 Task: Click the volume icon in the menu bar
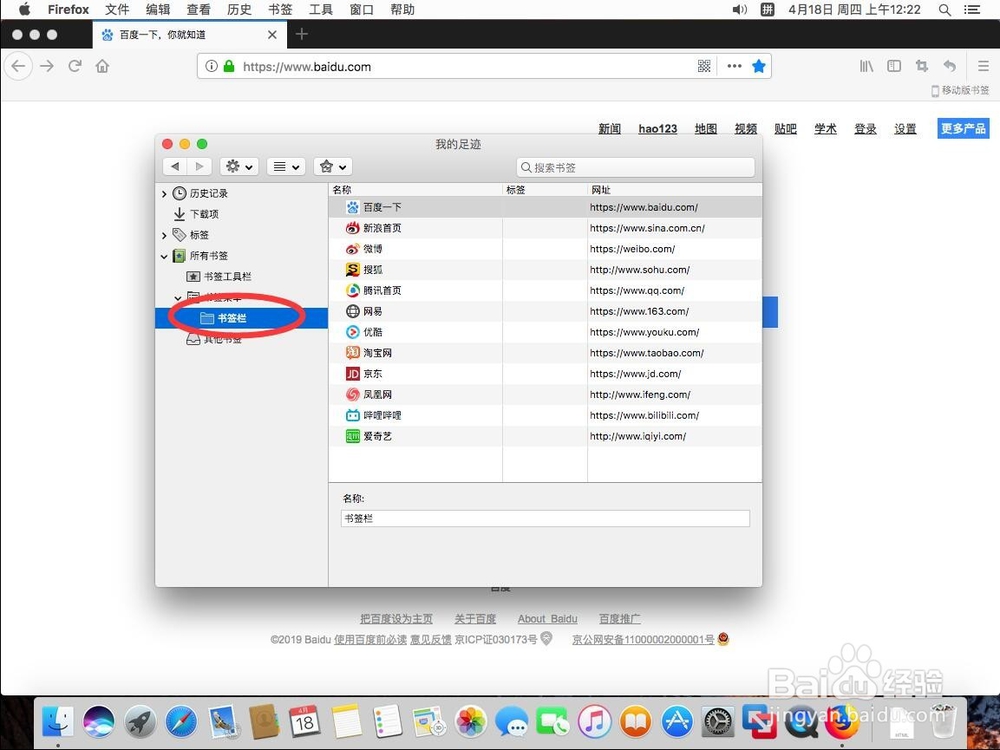[x=739, y=10]
